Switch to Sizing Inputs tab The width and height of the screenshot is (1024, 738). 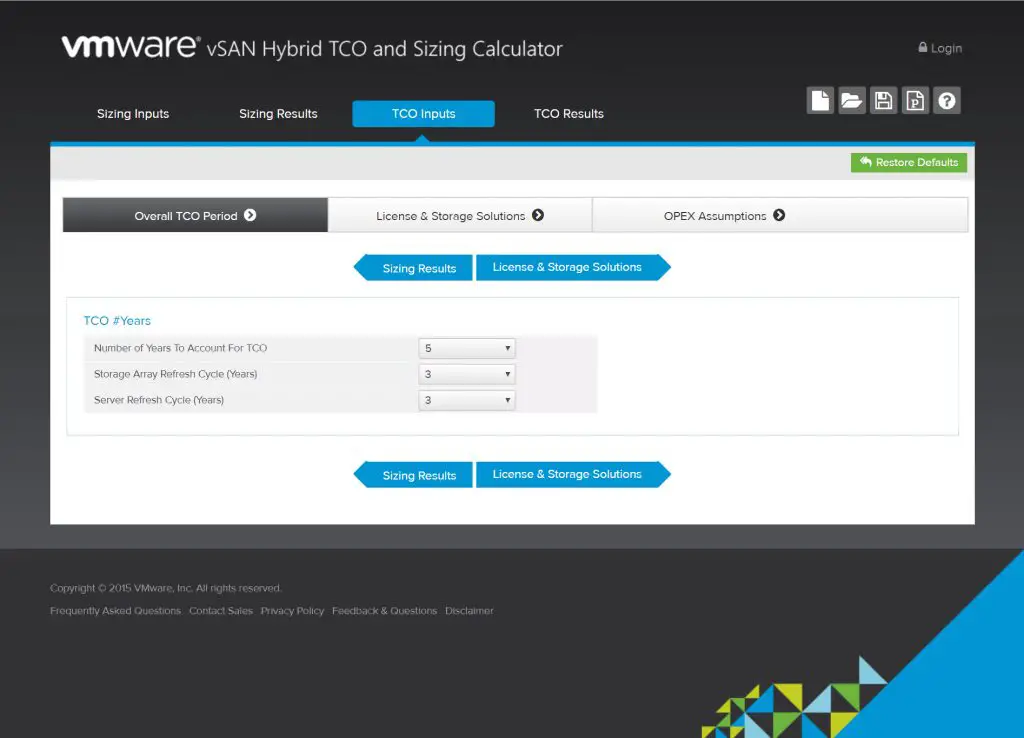coord(133,114)
